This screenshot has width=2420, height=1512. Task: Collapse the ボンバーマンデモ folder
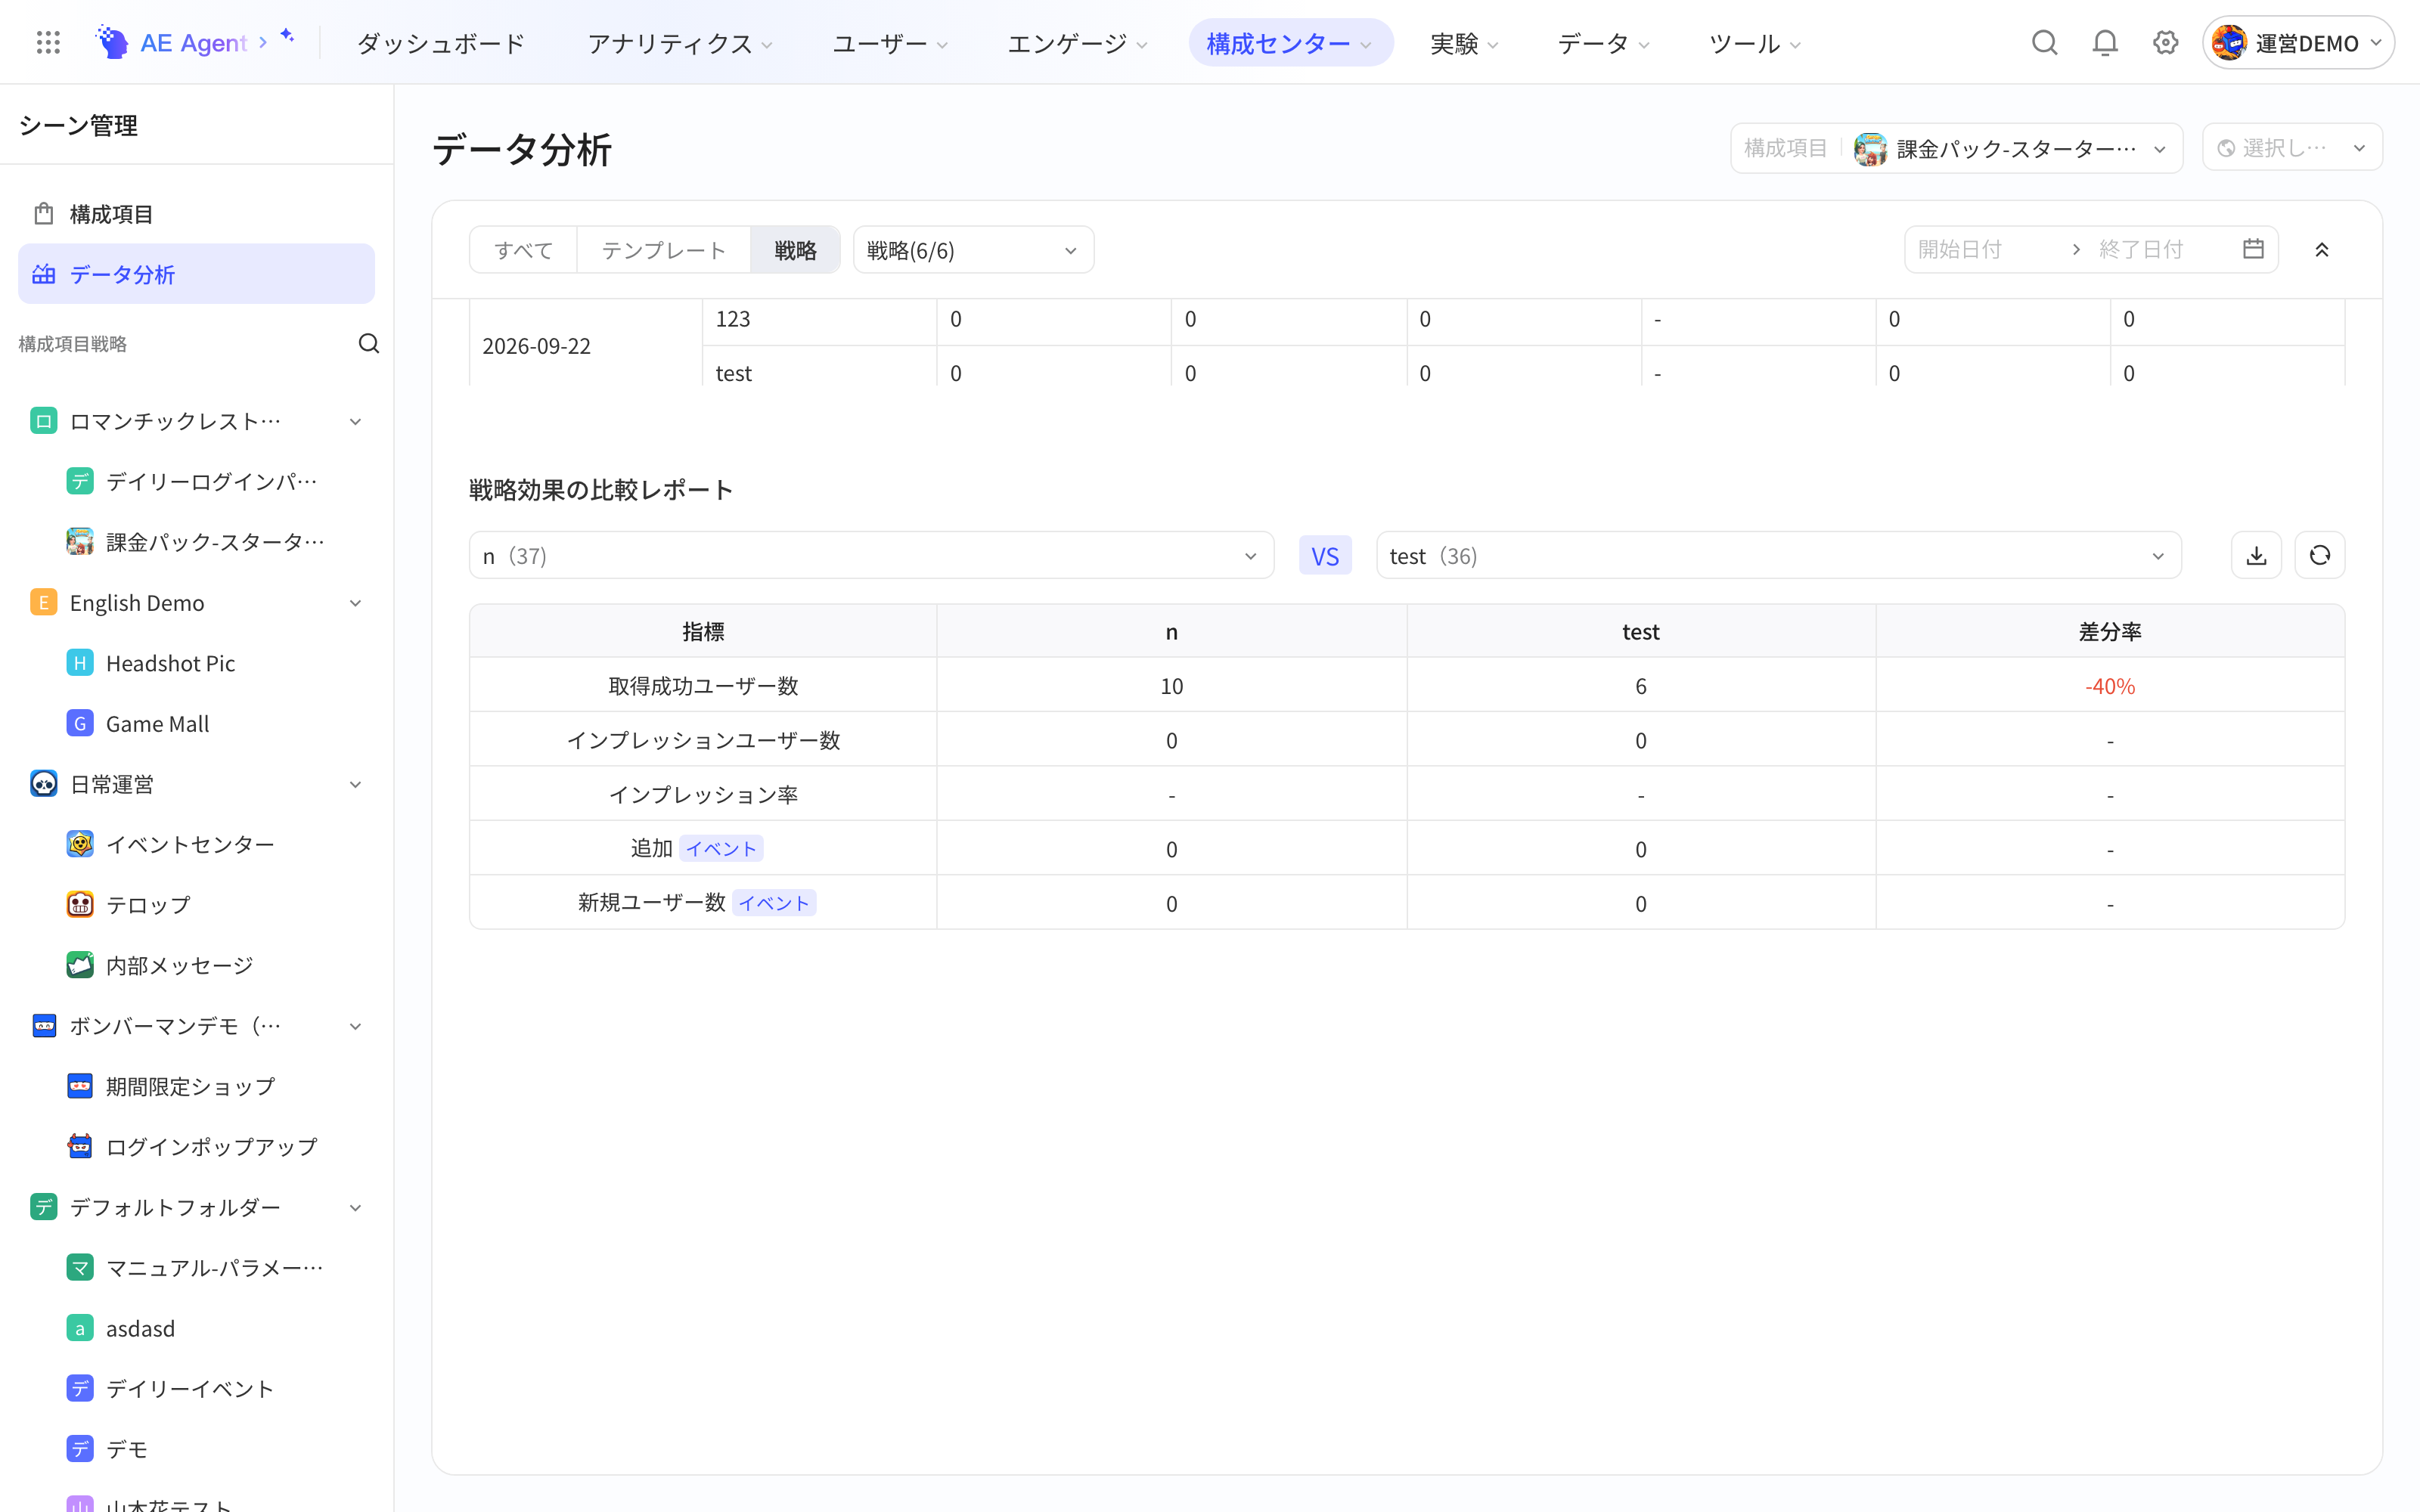tap(355, 1027)
